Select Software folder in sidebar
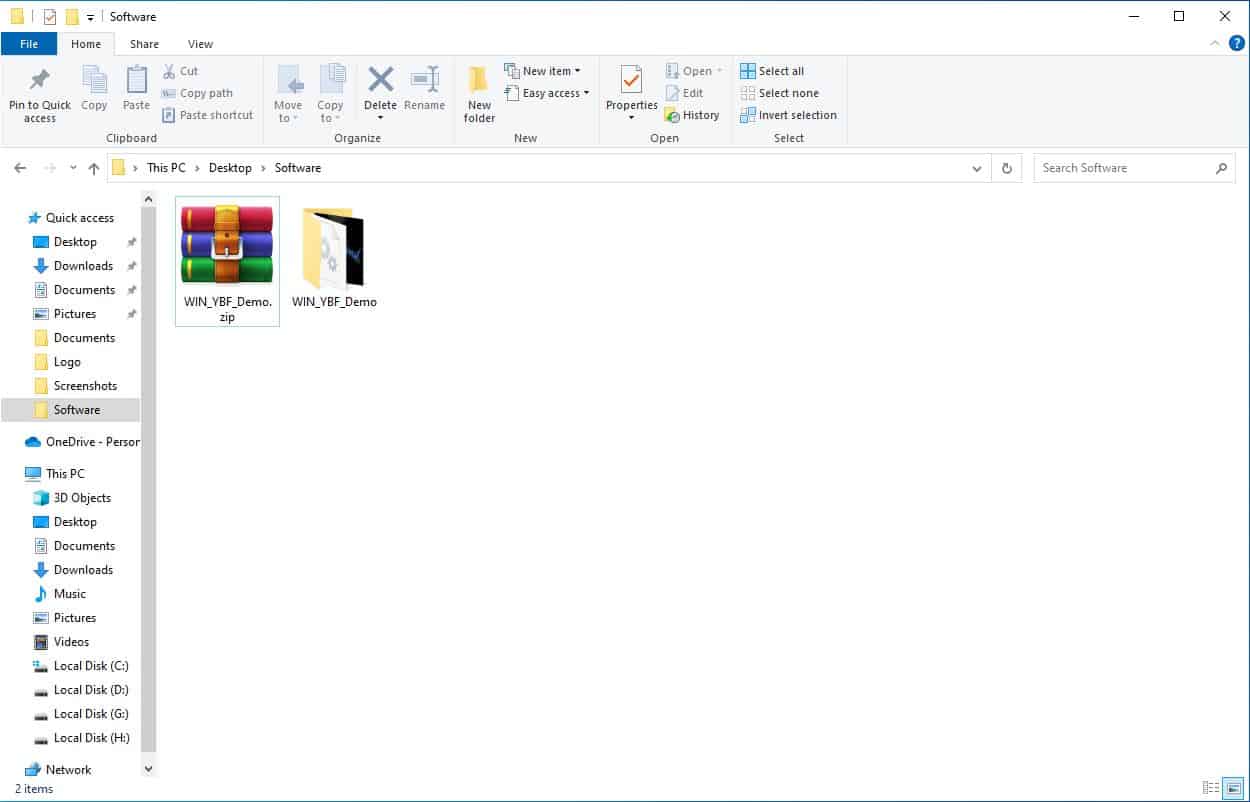The height and width of the screenshot is (802, 1250). (x=71, y=410)
